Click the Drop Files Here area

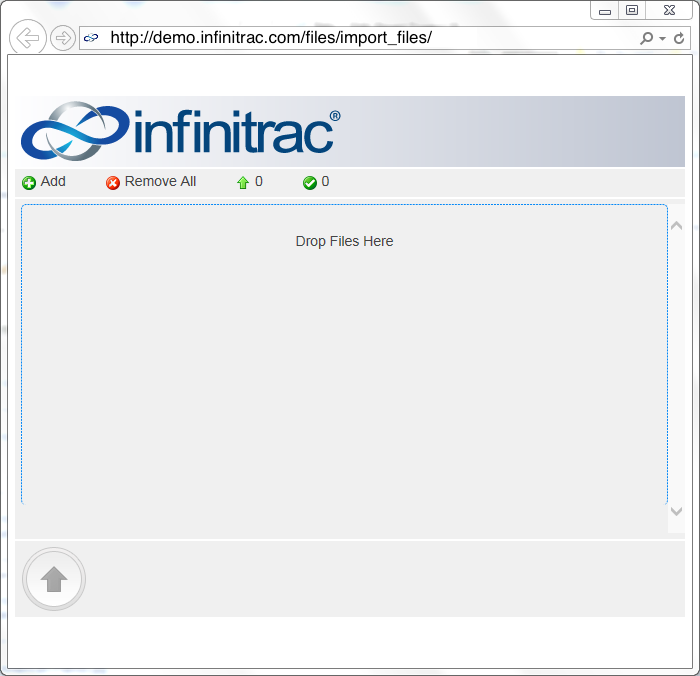(344, 355)
